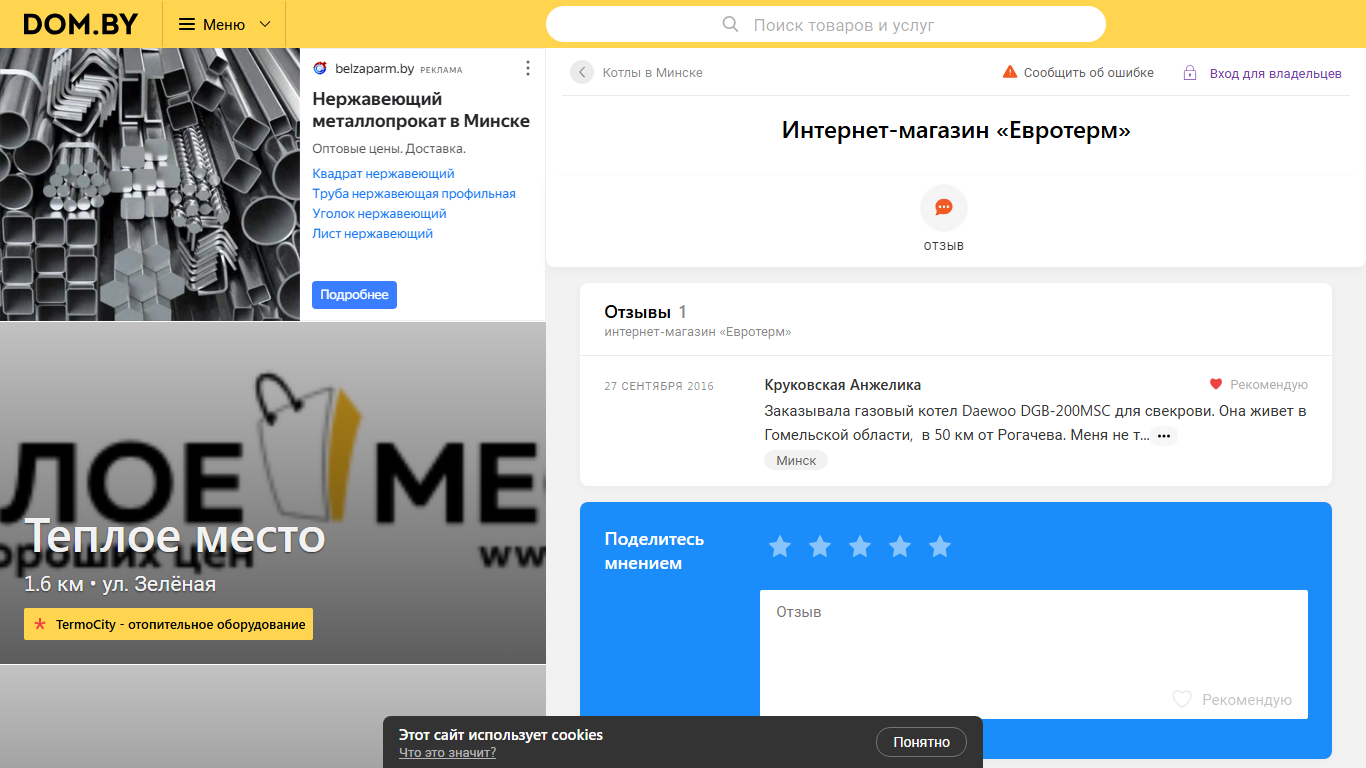Click the red heart Рекомендую icon

click(x=1216, y=384)
